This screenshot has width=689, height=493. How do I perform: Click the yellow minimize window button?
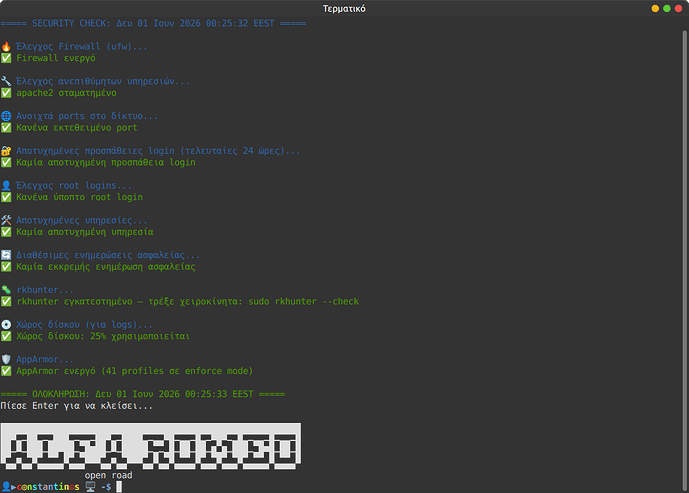[x=655, y=8]
